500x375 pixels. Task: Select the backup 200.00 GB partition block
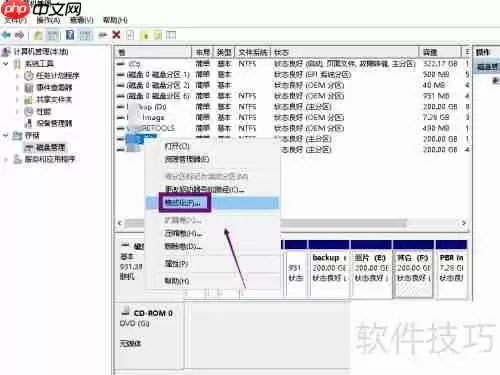[x=329, y=268]
